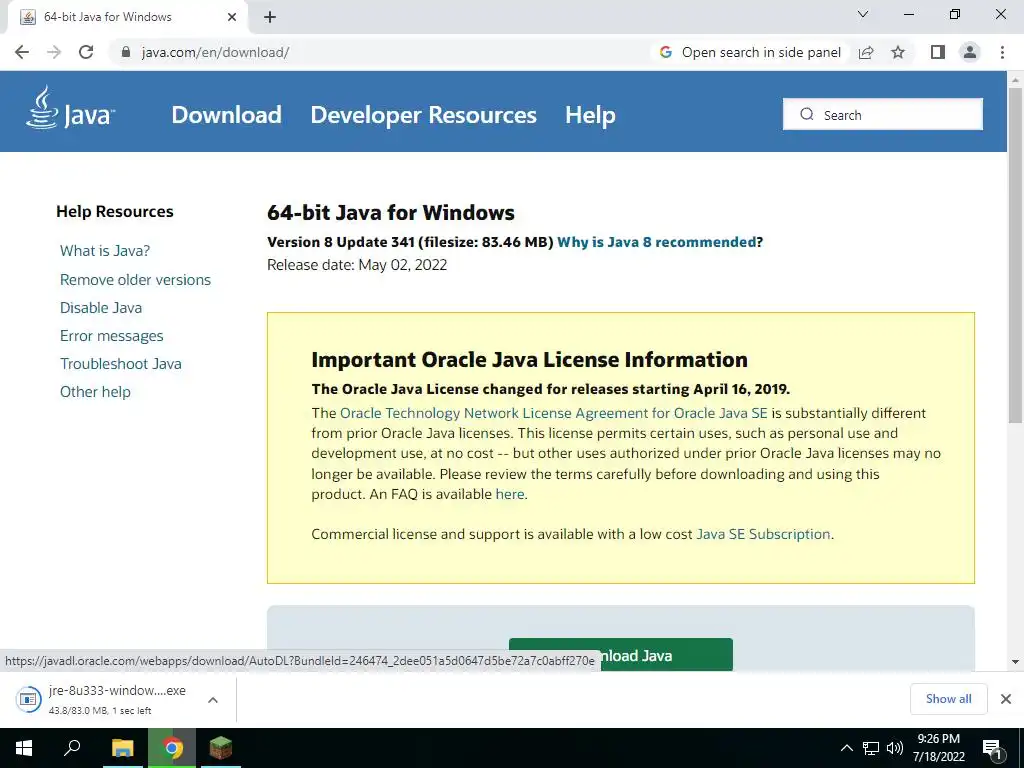Click the green Download Java button
1024x768 pixels.
[620, 654]
